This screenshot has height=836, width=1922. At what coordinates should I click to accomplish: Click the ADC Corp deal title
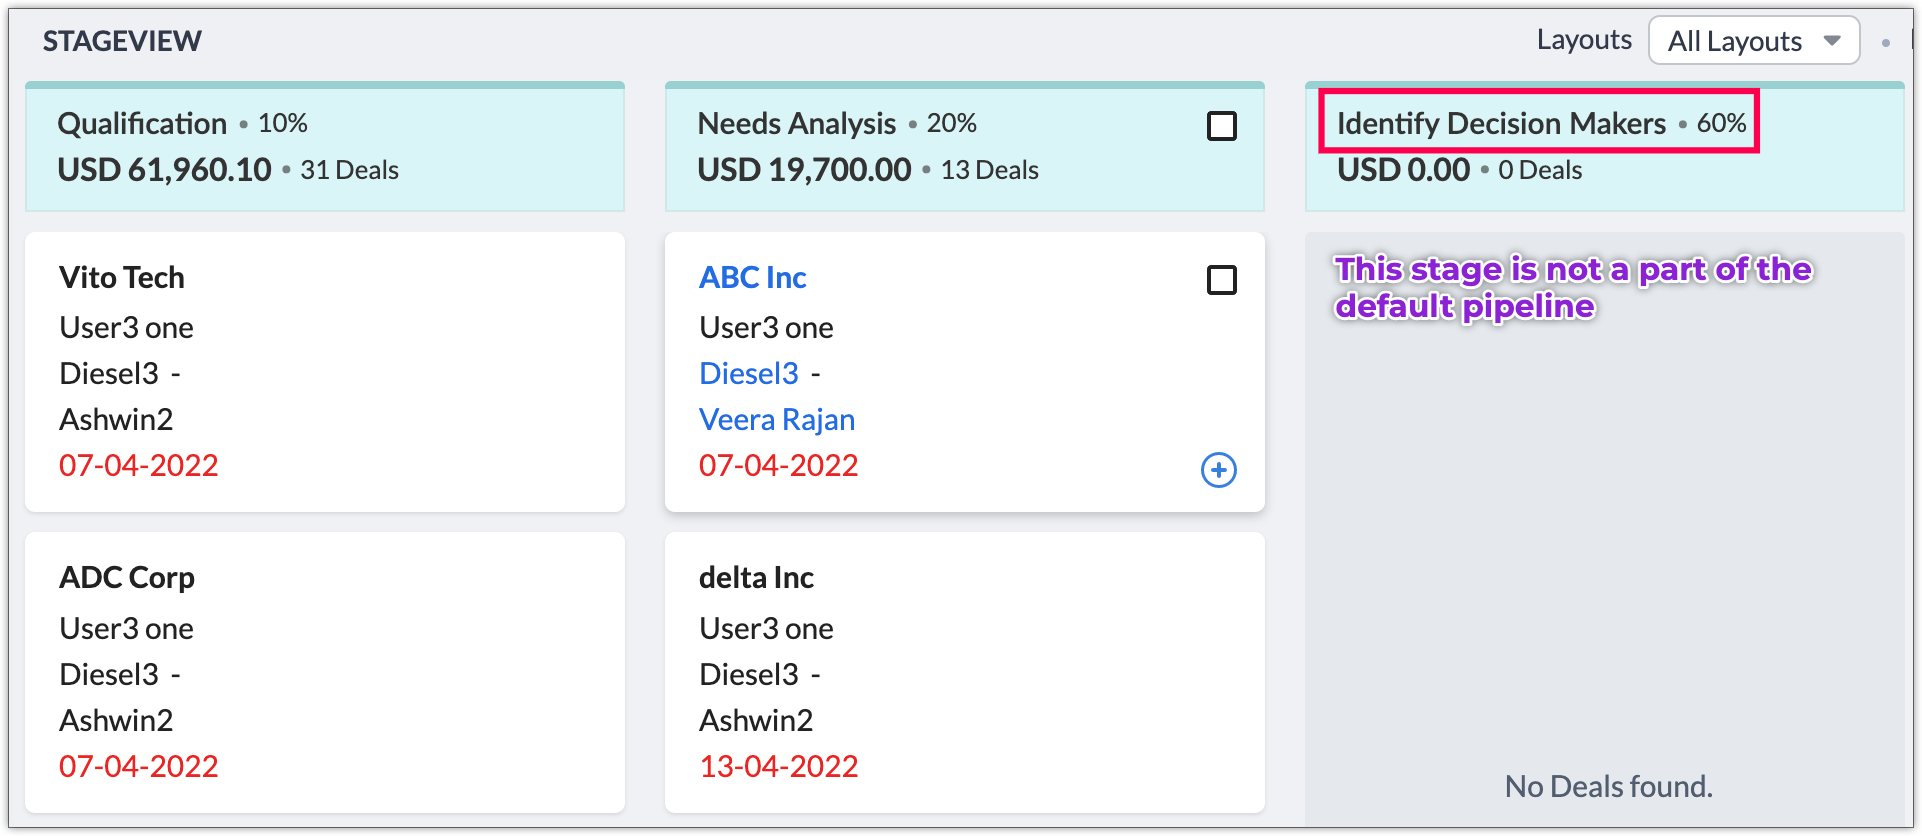[126, 577]
